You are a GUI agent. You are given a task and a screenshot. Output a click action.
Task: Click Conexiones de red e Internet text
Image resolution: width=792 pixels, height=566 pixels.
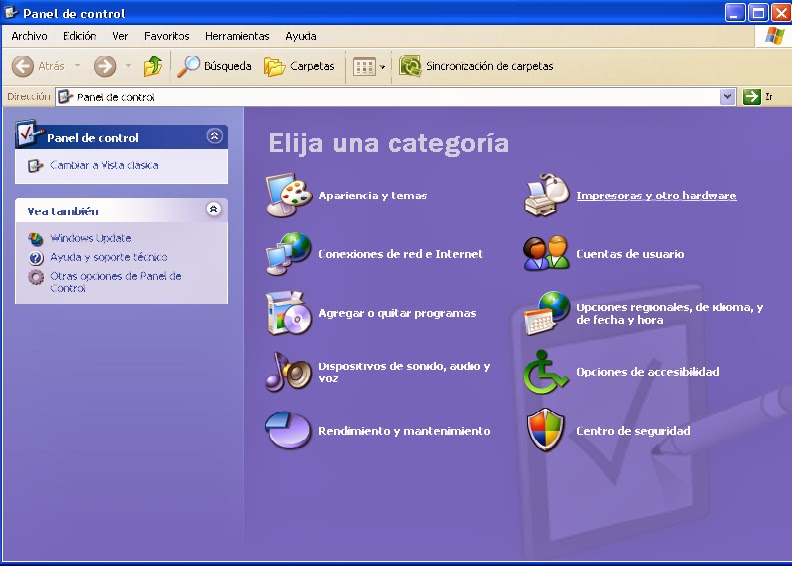coord(400,254)
